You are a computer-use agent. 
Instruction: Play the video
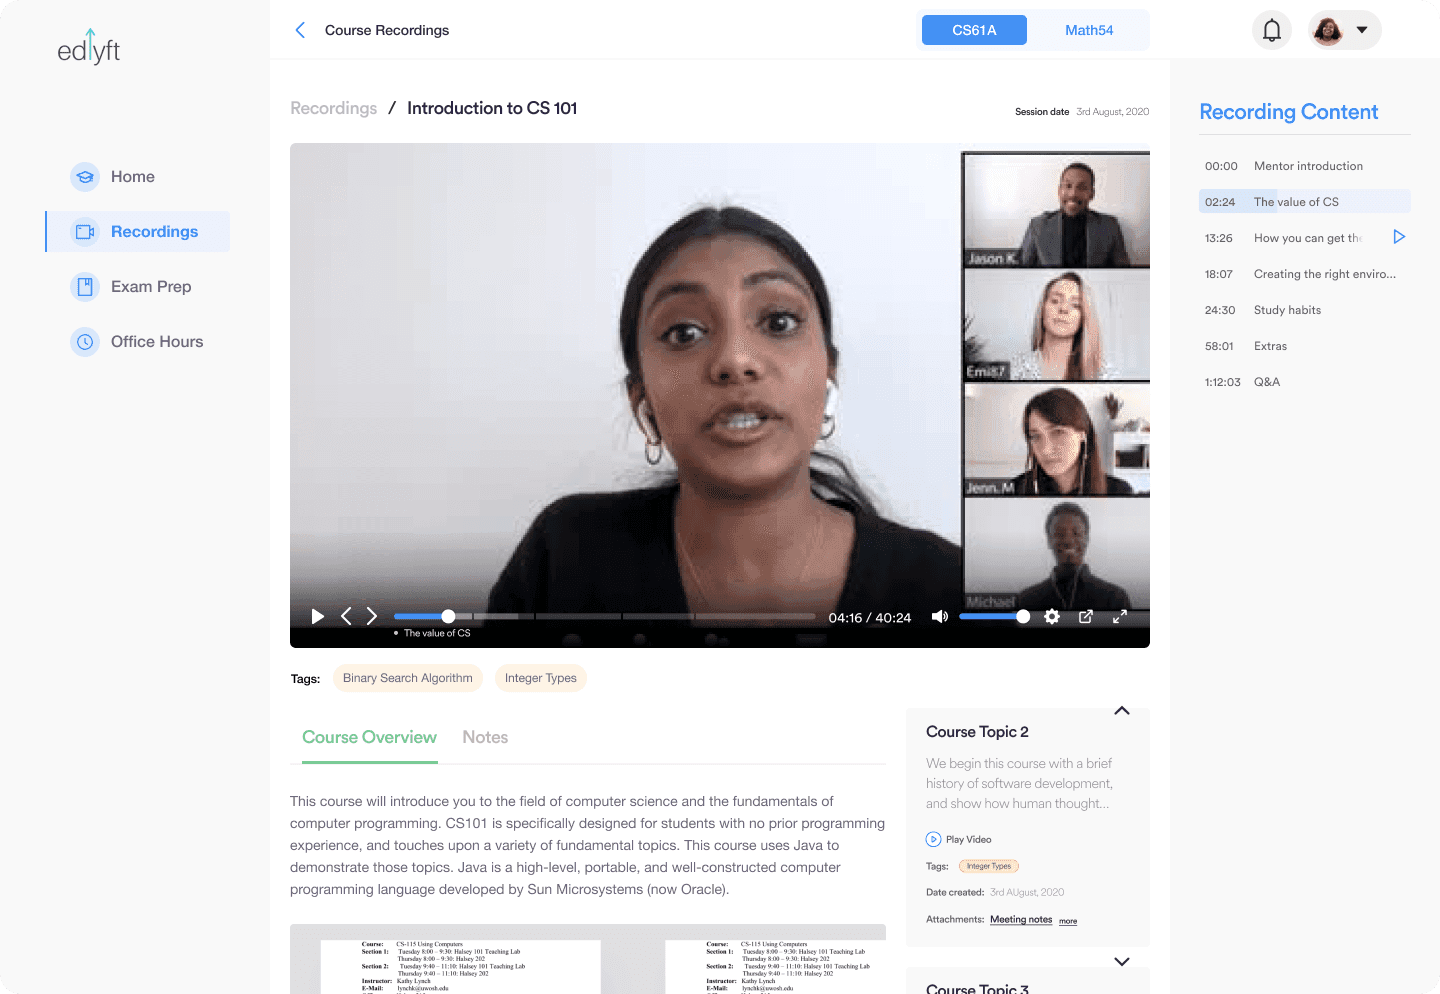tap(318, 617)
